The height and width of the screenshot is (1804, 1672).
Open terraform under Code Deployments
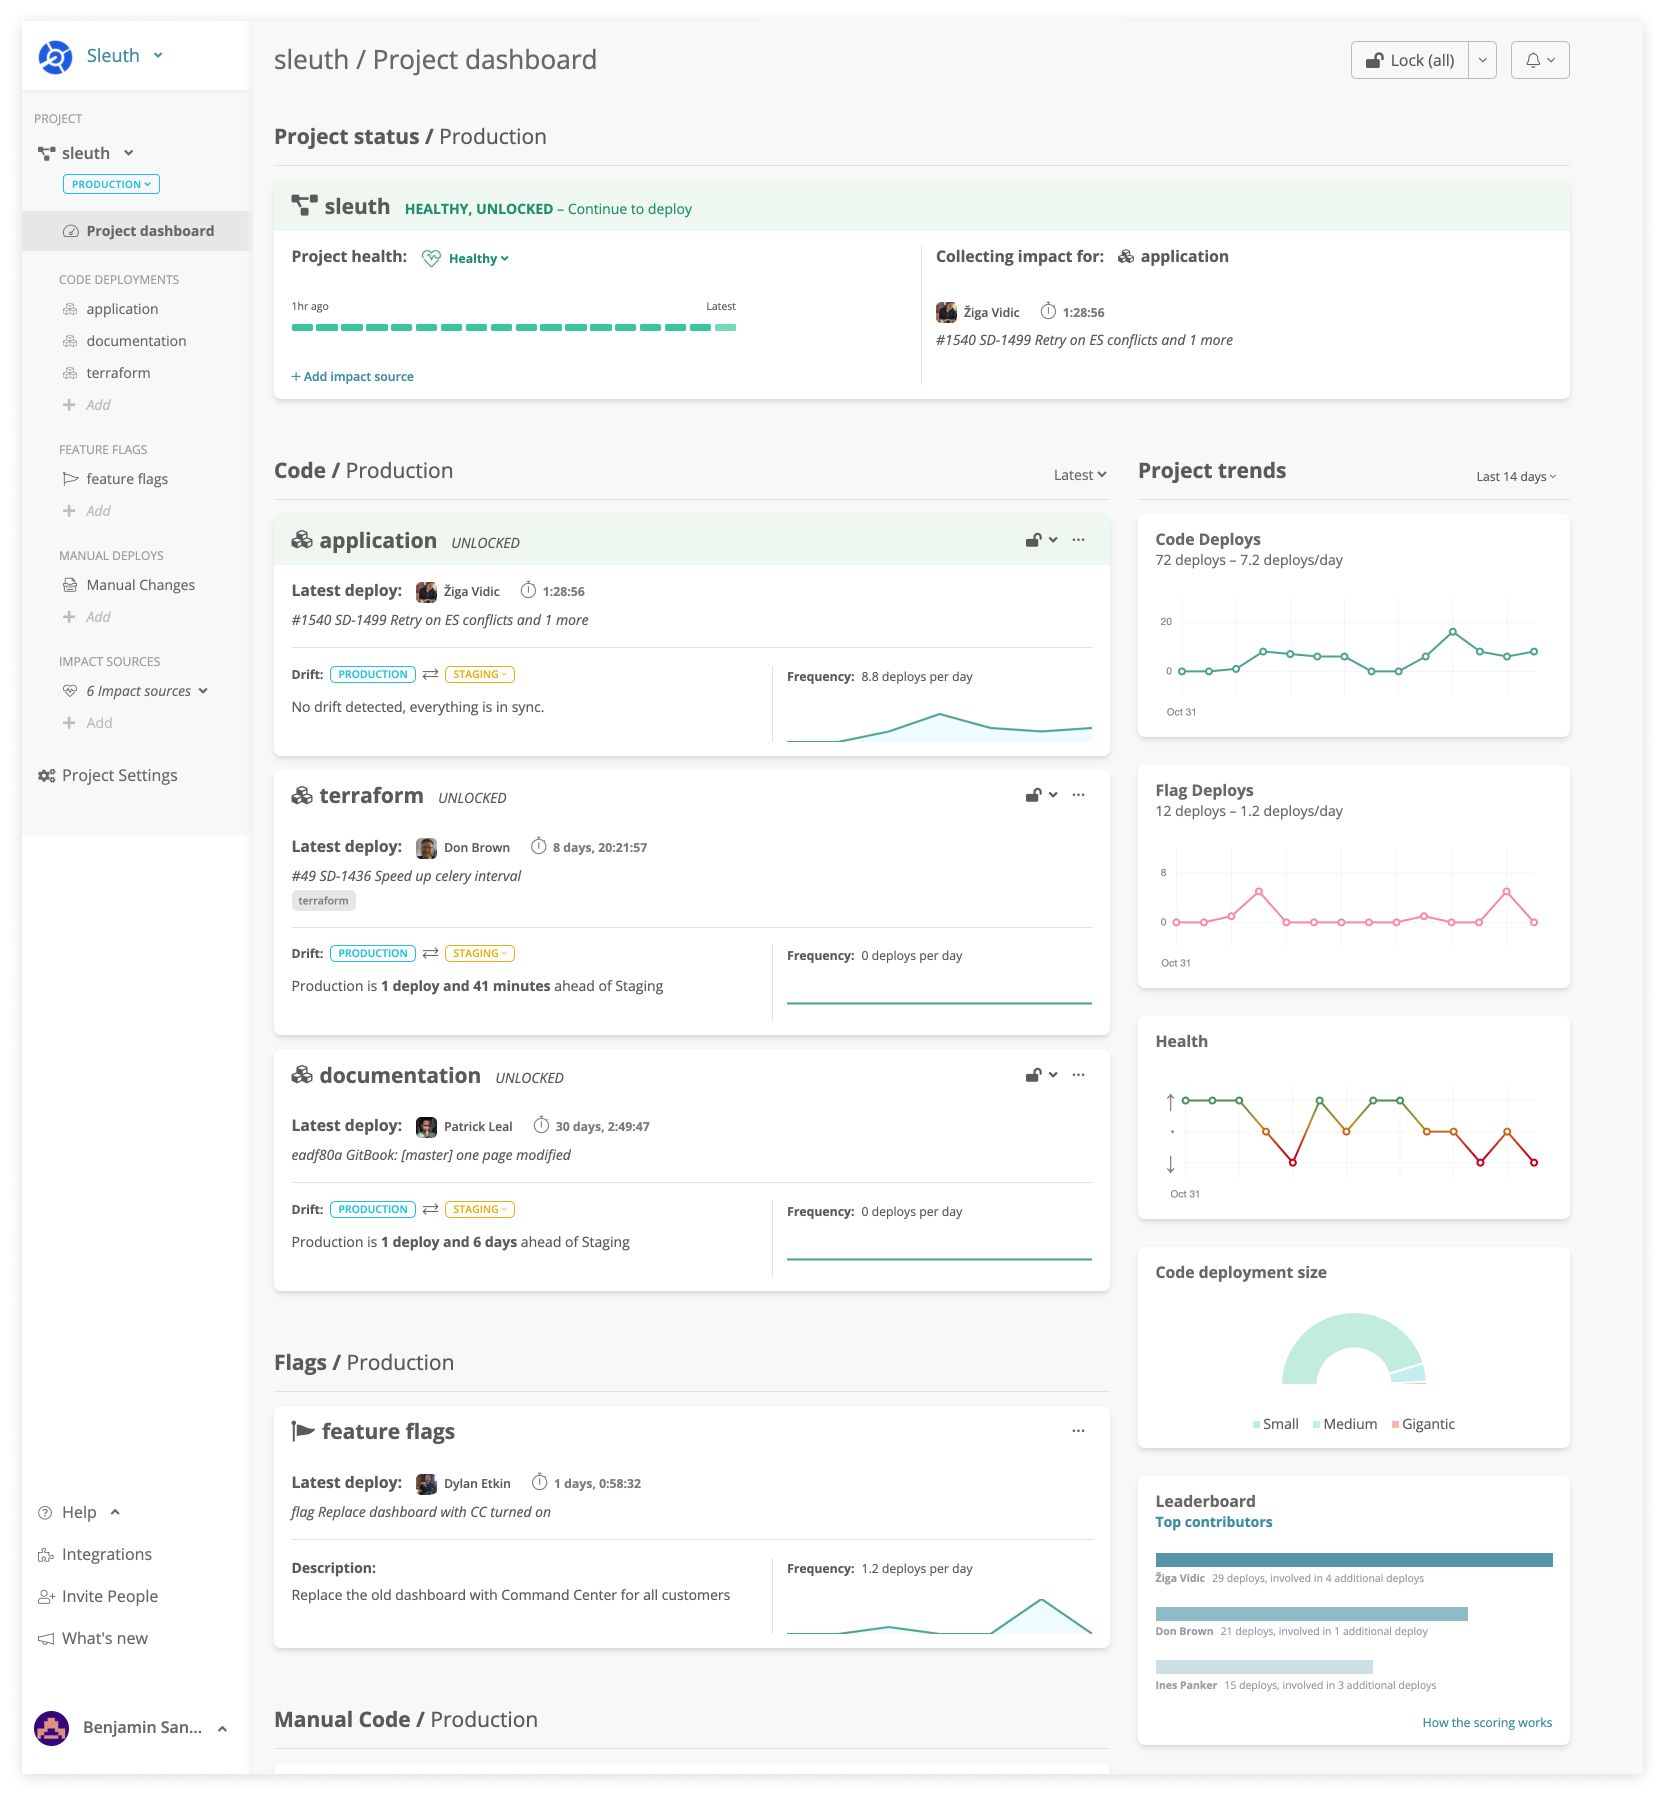click(x=118, y=373)
